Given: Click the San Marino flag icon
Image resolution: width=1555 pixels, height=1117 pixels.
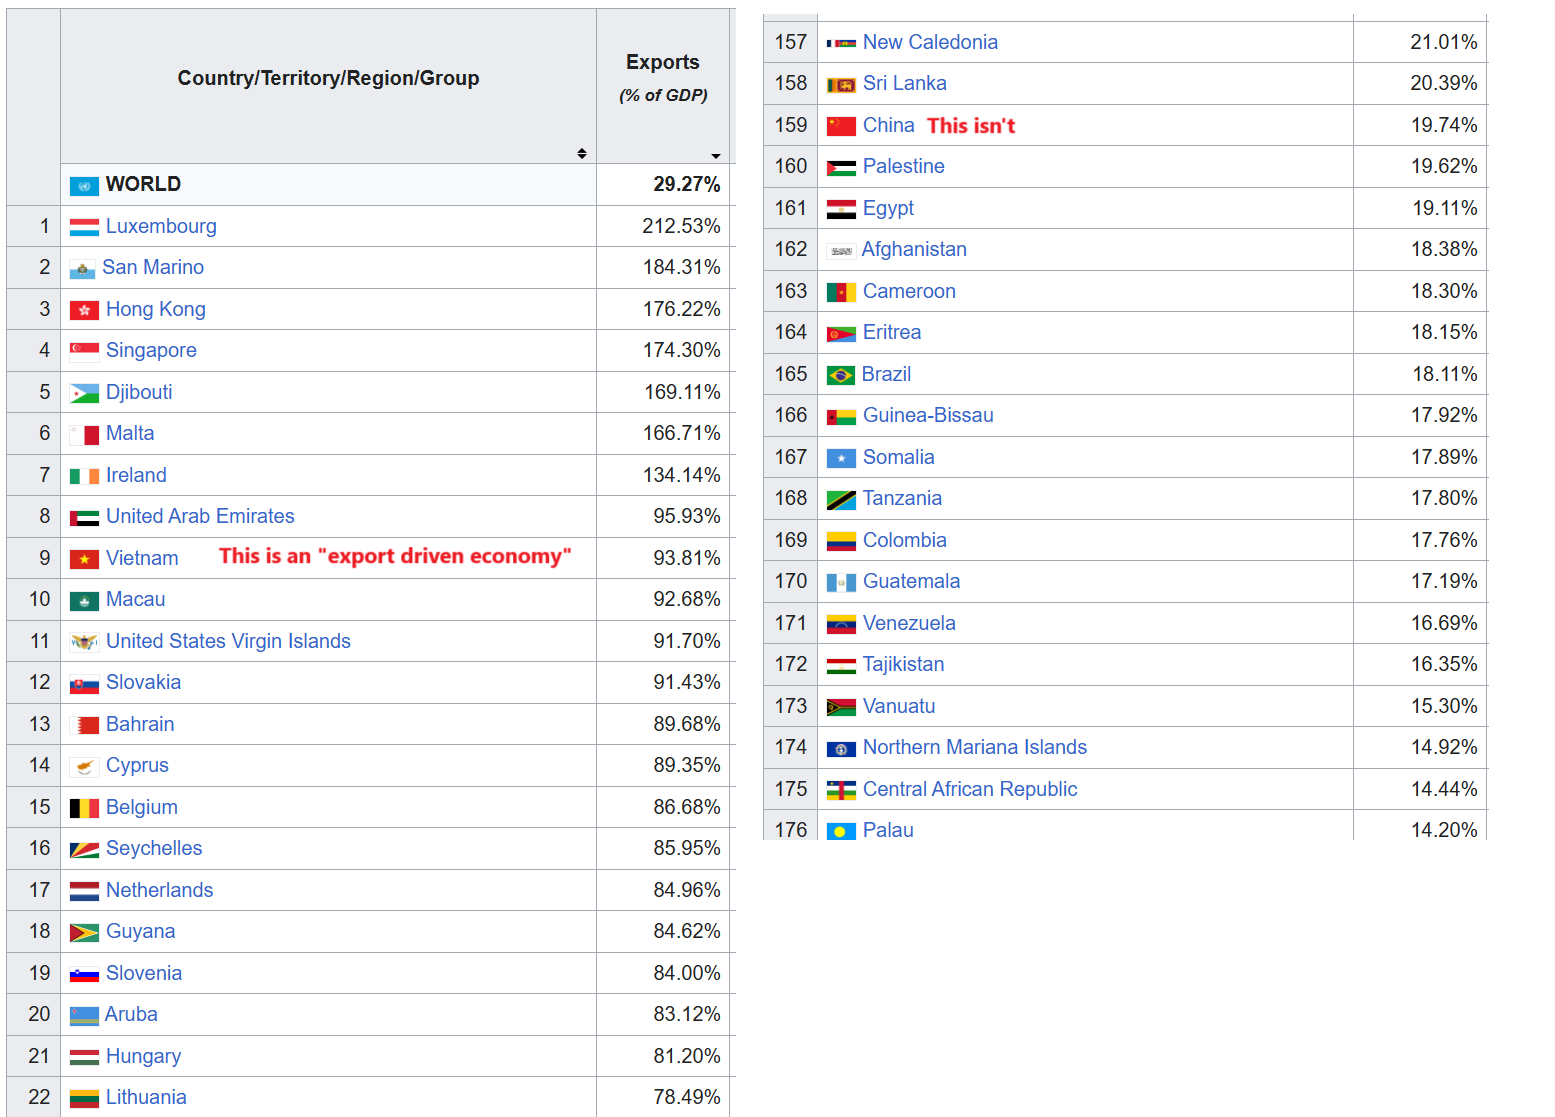Looking at the screenshot, I should click(x=82, y=269).
